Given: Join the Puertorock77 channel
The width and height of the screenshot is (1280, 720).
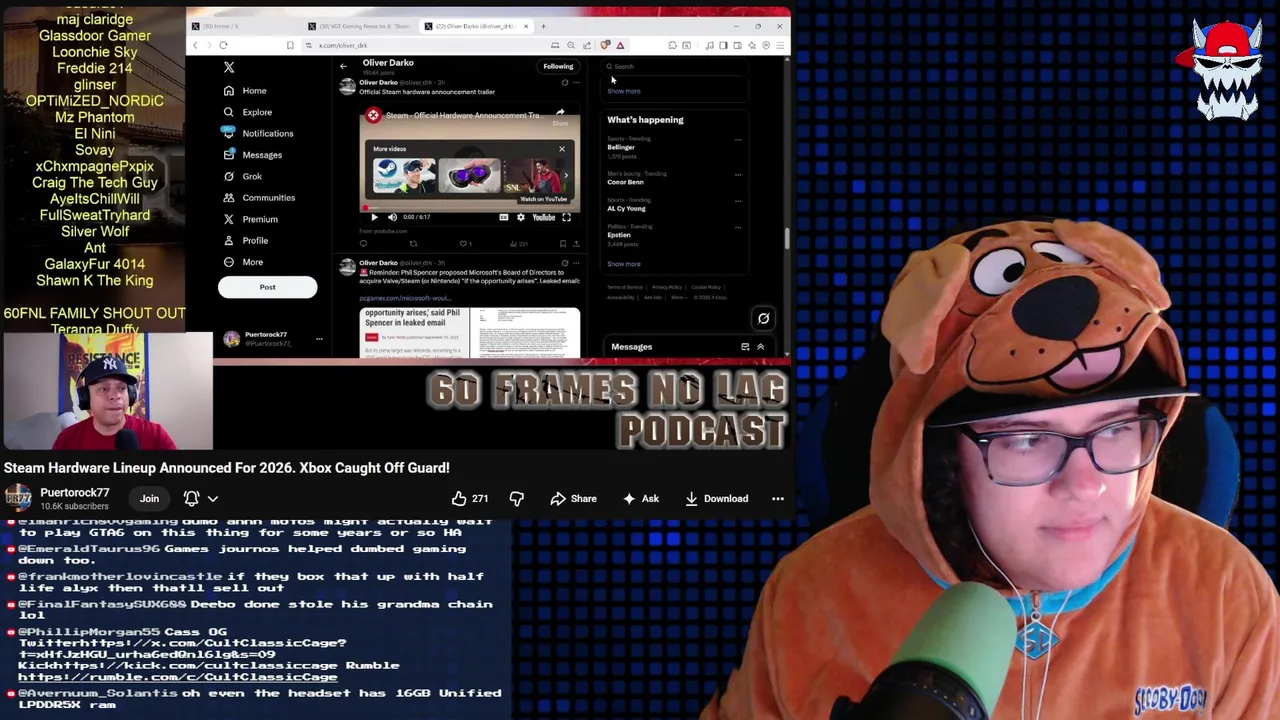Looking at the screenshot, I should pyautogui.click(x=149, y=498).
